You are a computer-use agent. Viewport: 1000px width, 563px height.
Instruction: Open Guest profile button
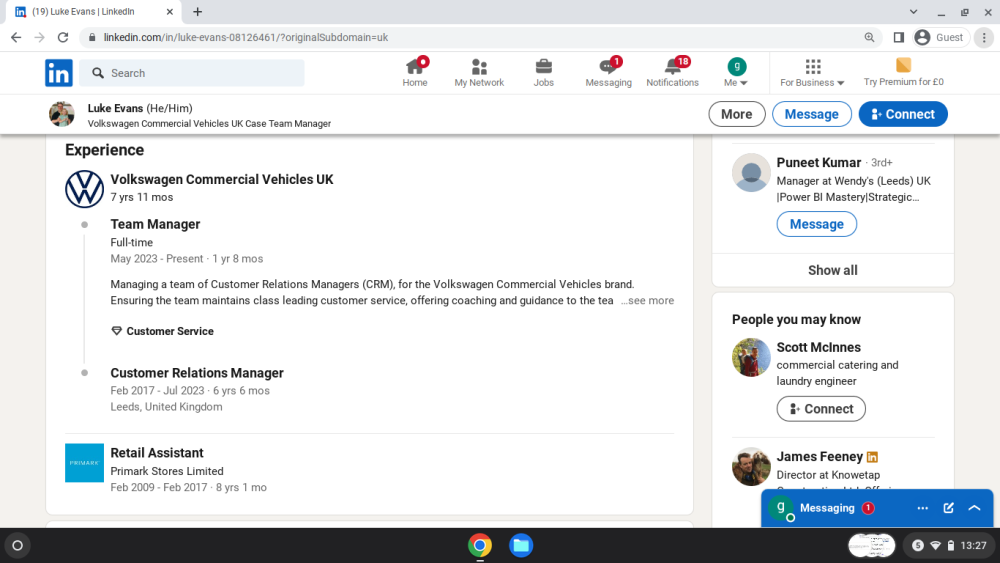coord(939,38)
